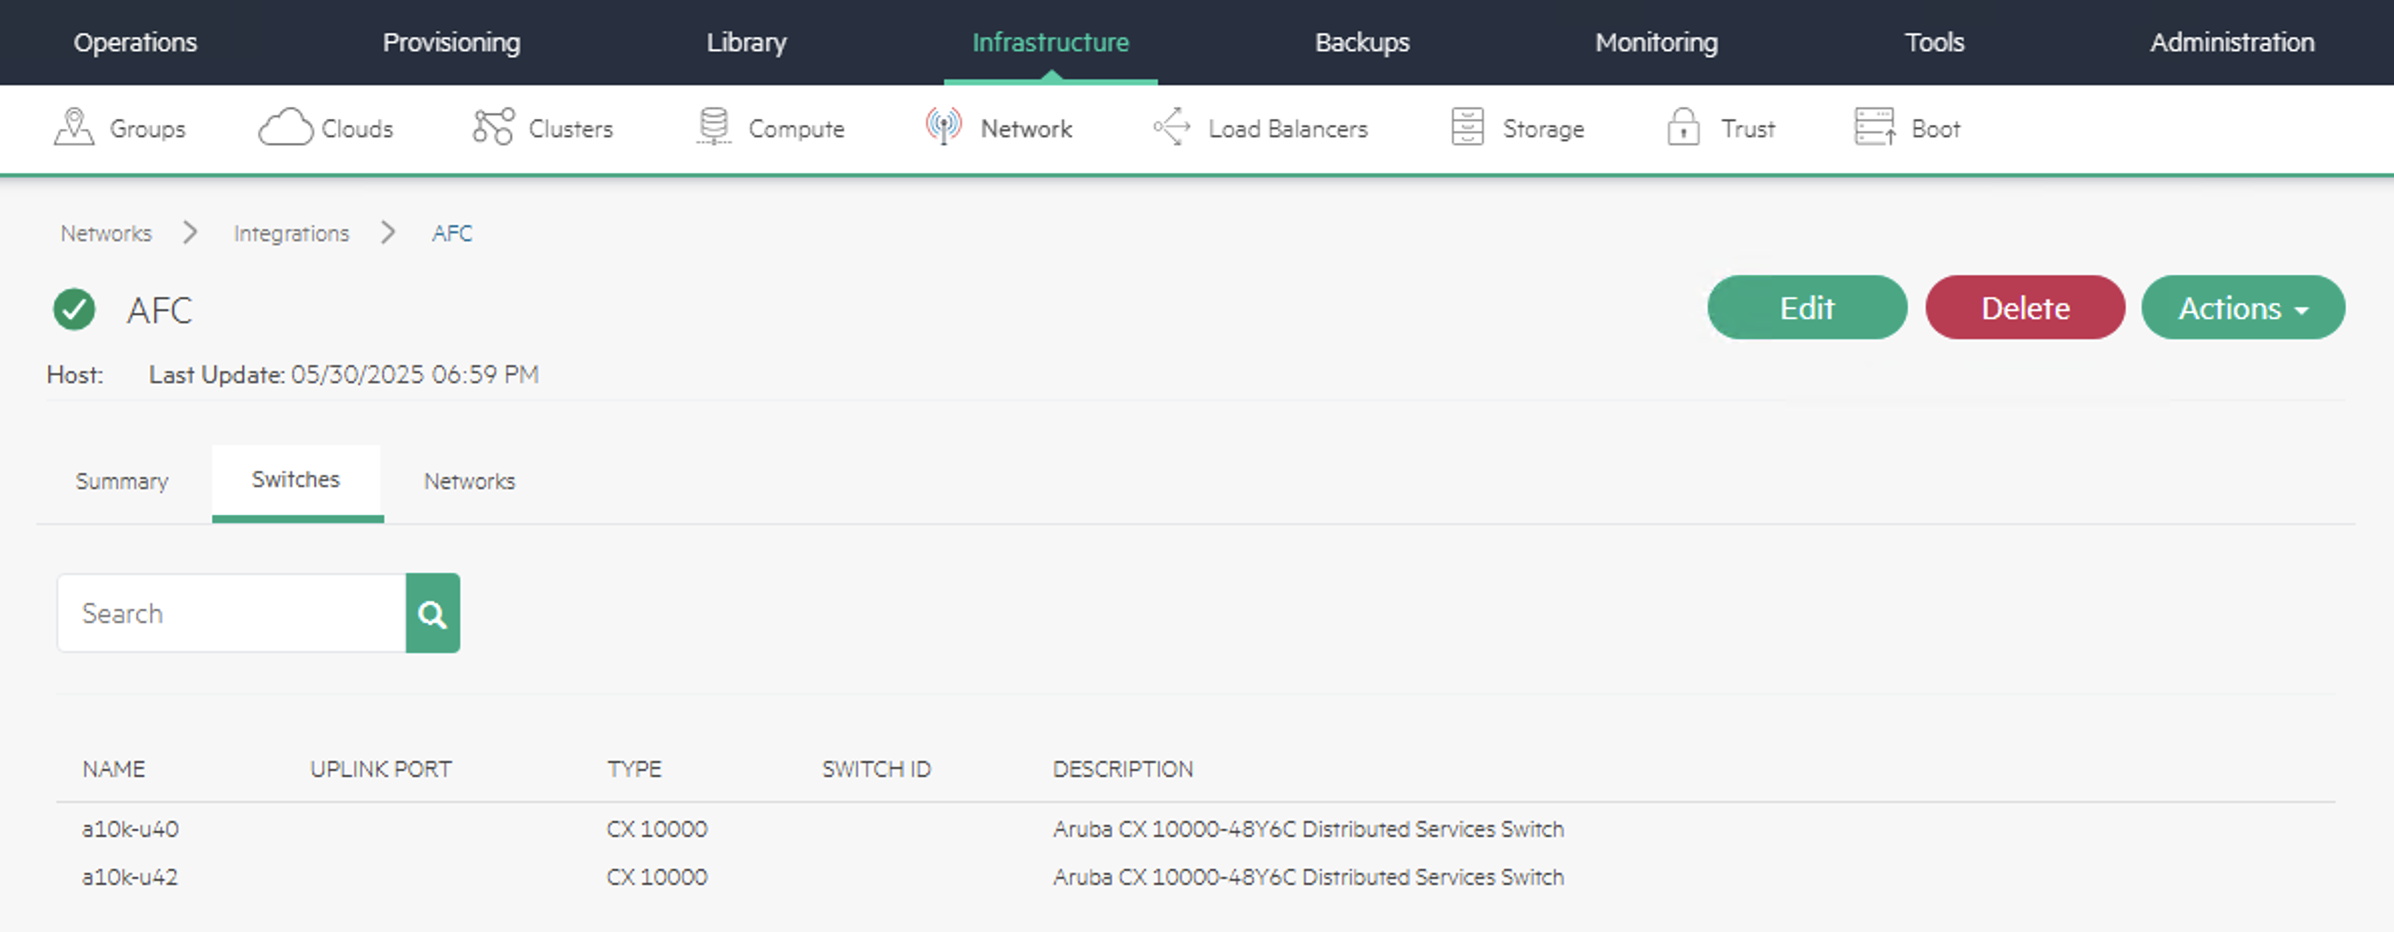Select switch a10k-u40 in the table
The image size is (2394, 932).
click(130, 829)
